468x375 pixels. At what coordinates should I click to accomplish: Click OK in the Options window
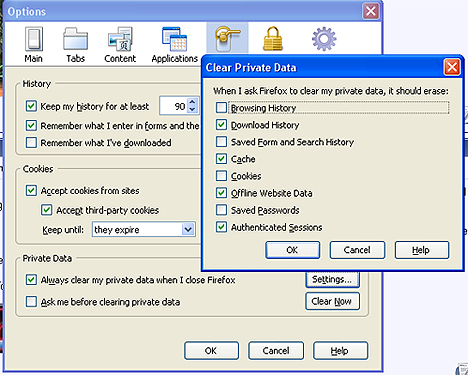(211, 351)
